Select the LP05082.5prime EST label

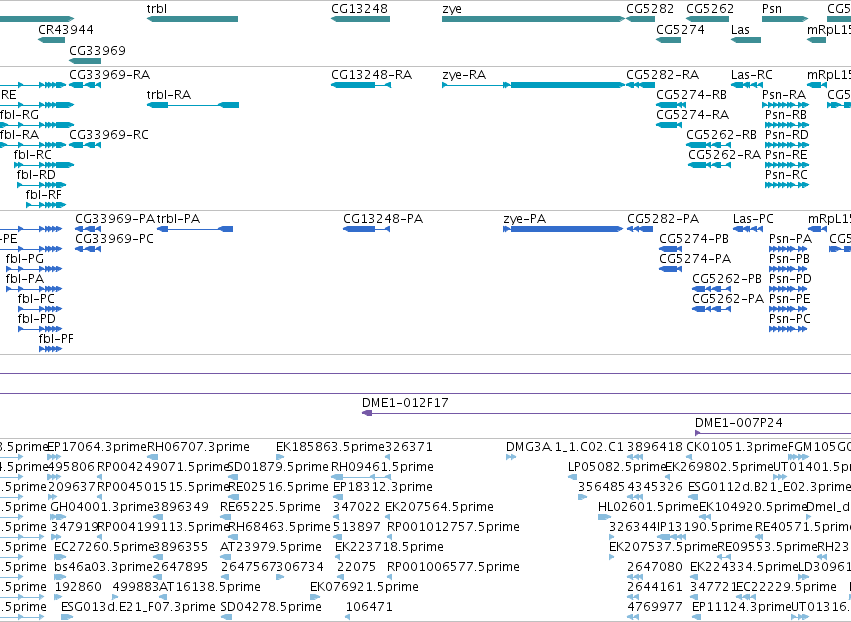(617, 467)
